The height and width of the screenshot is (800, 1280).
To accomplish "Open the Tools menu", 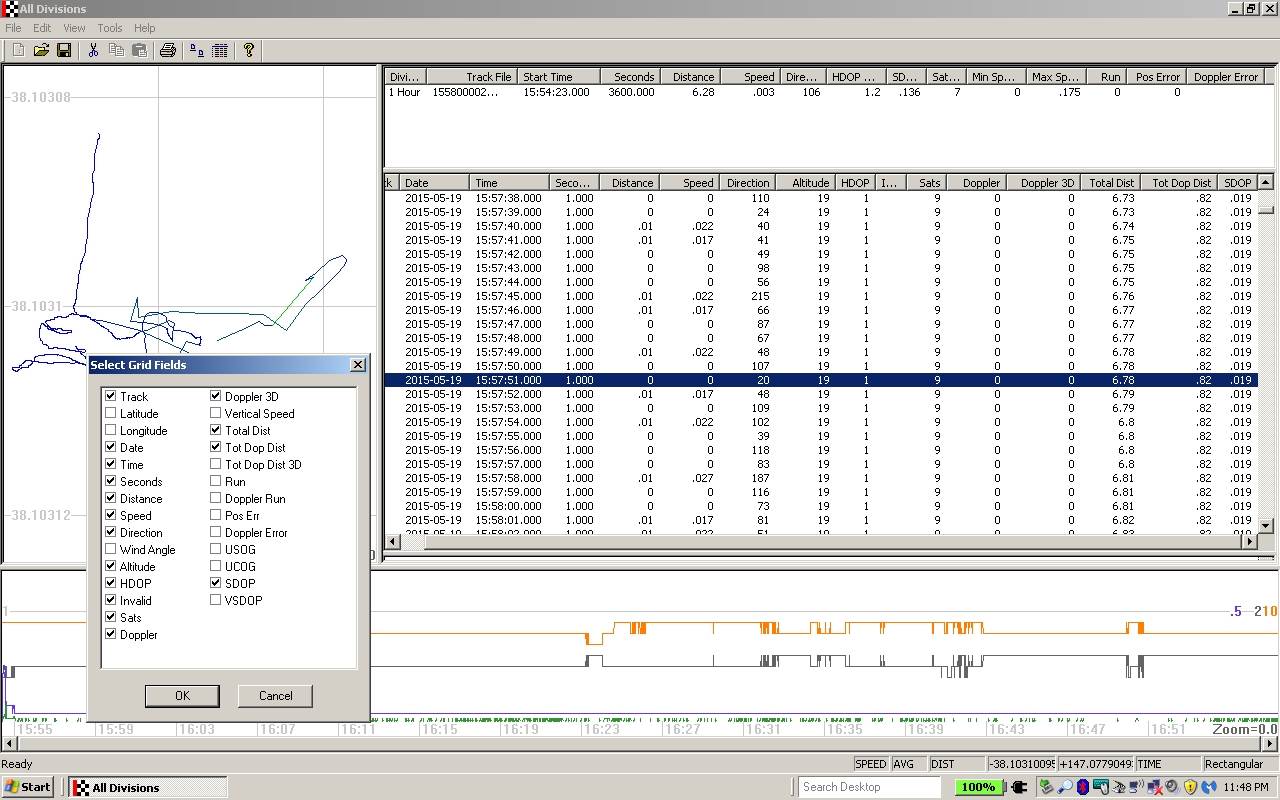I will (109, 28).
